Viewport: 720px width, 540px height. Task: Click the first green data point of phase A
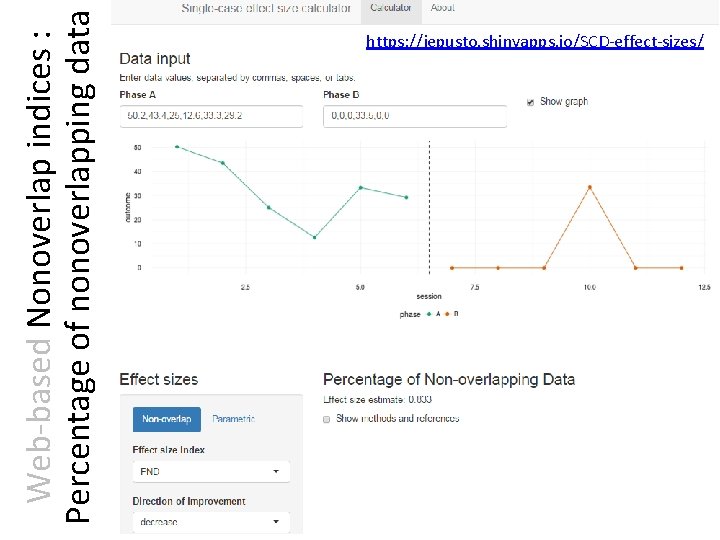pyautogui.click(x=176, y=147)
